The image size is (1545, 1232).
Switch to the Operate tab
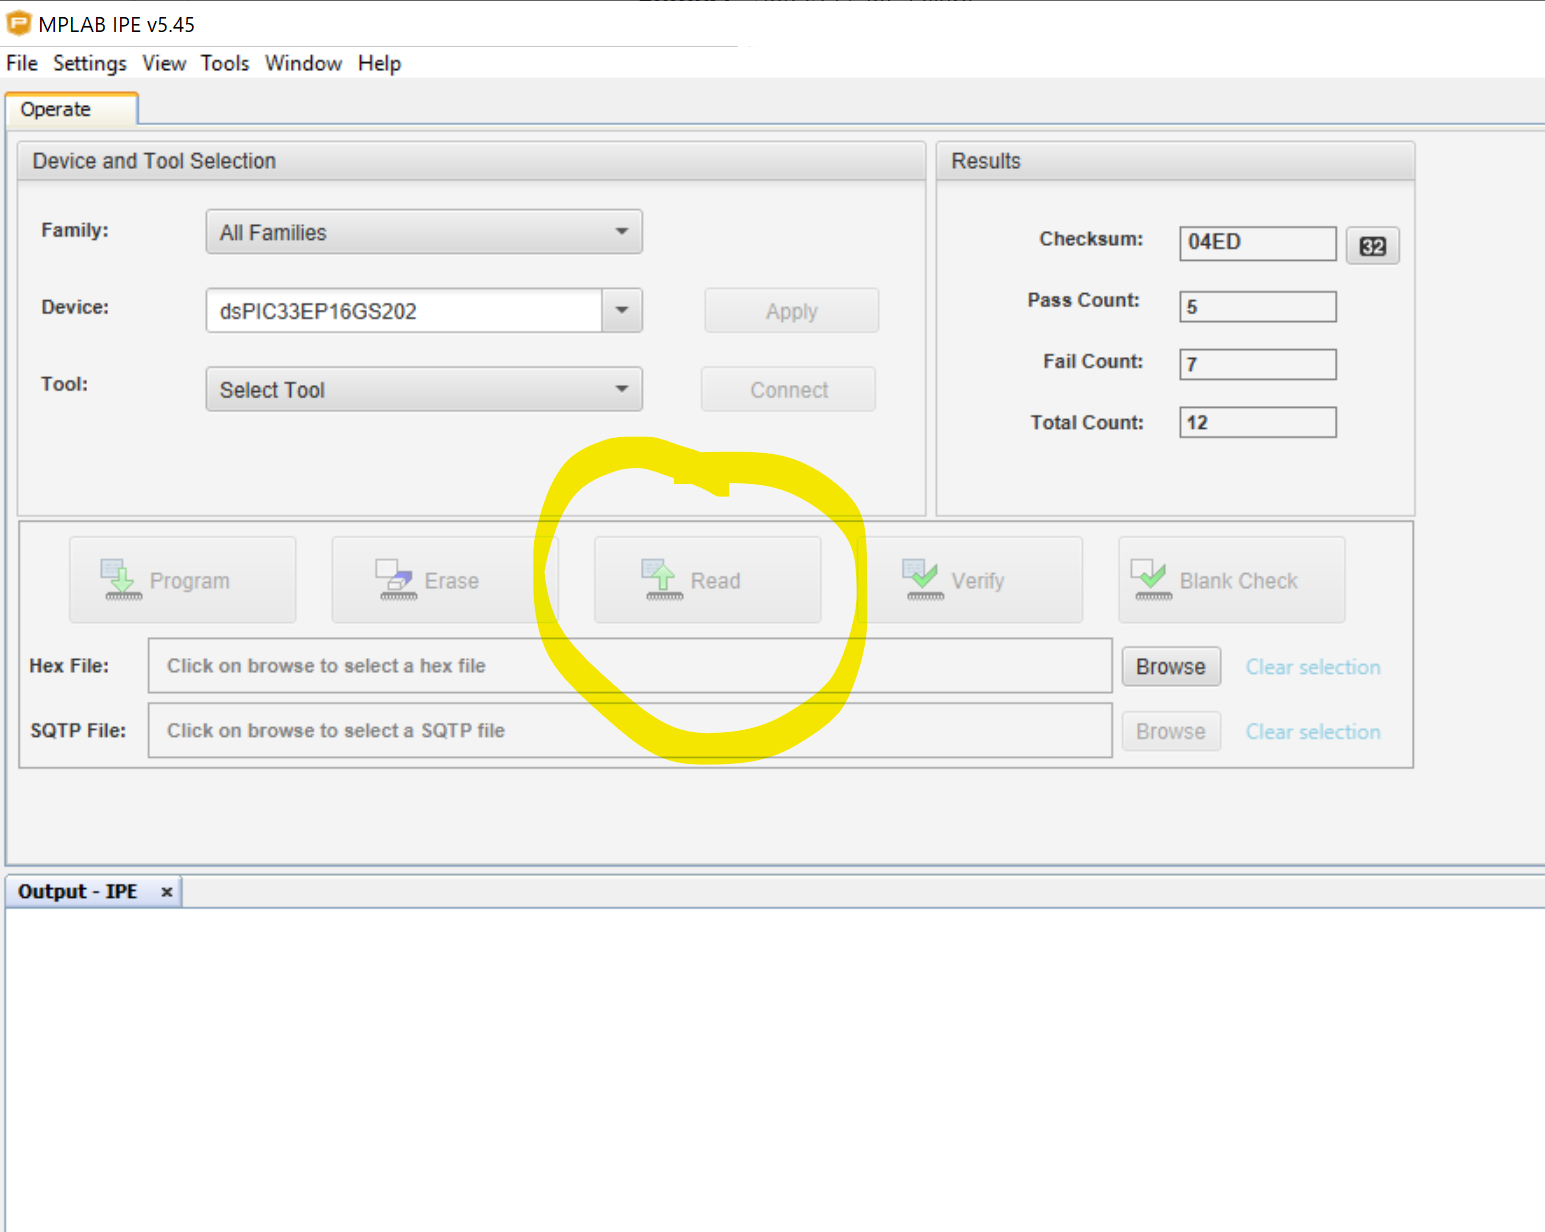click(x=71, y=109)
